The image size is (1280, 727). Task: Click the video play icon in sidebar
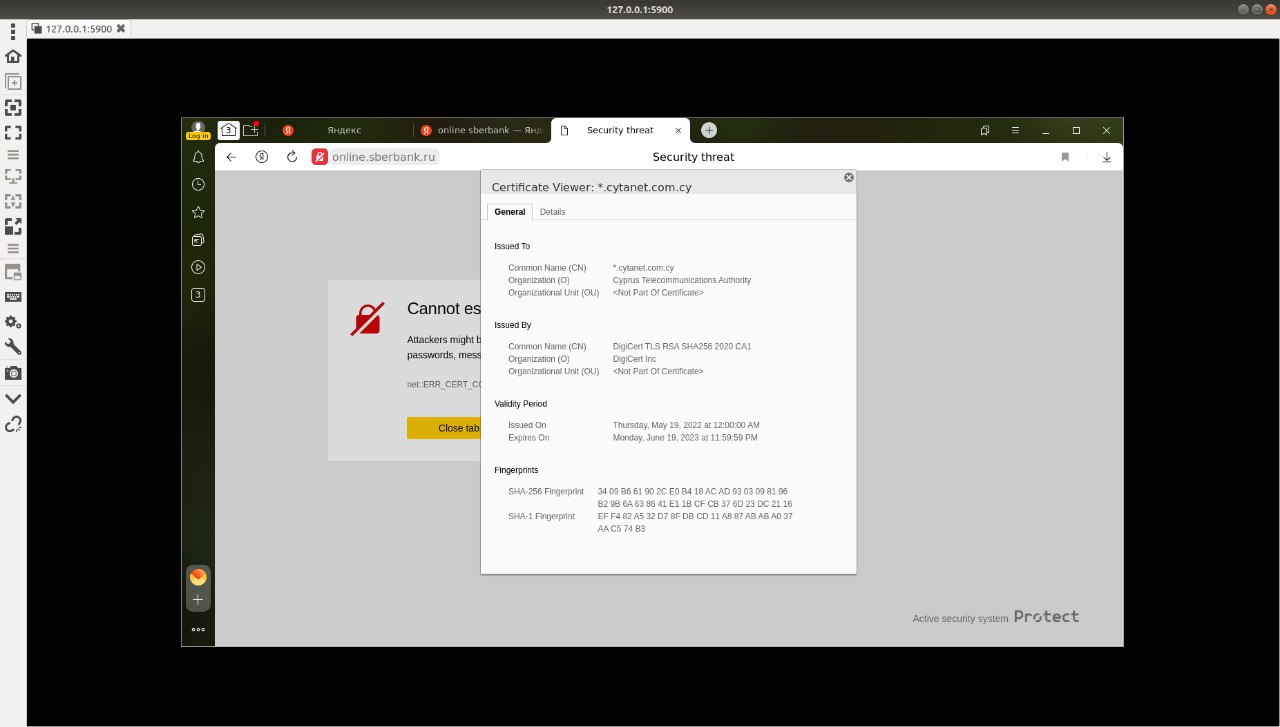click(x=198, y=267)
